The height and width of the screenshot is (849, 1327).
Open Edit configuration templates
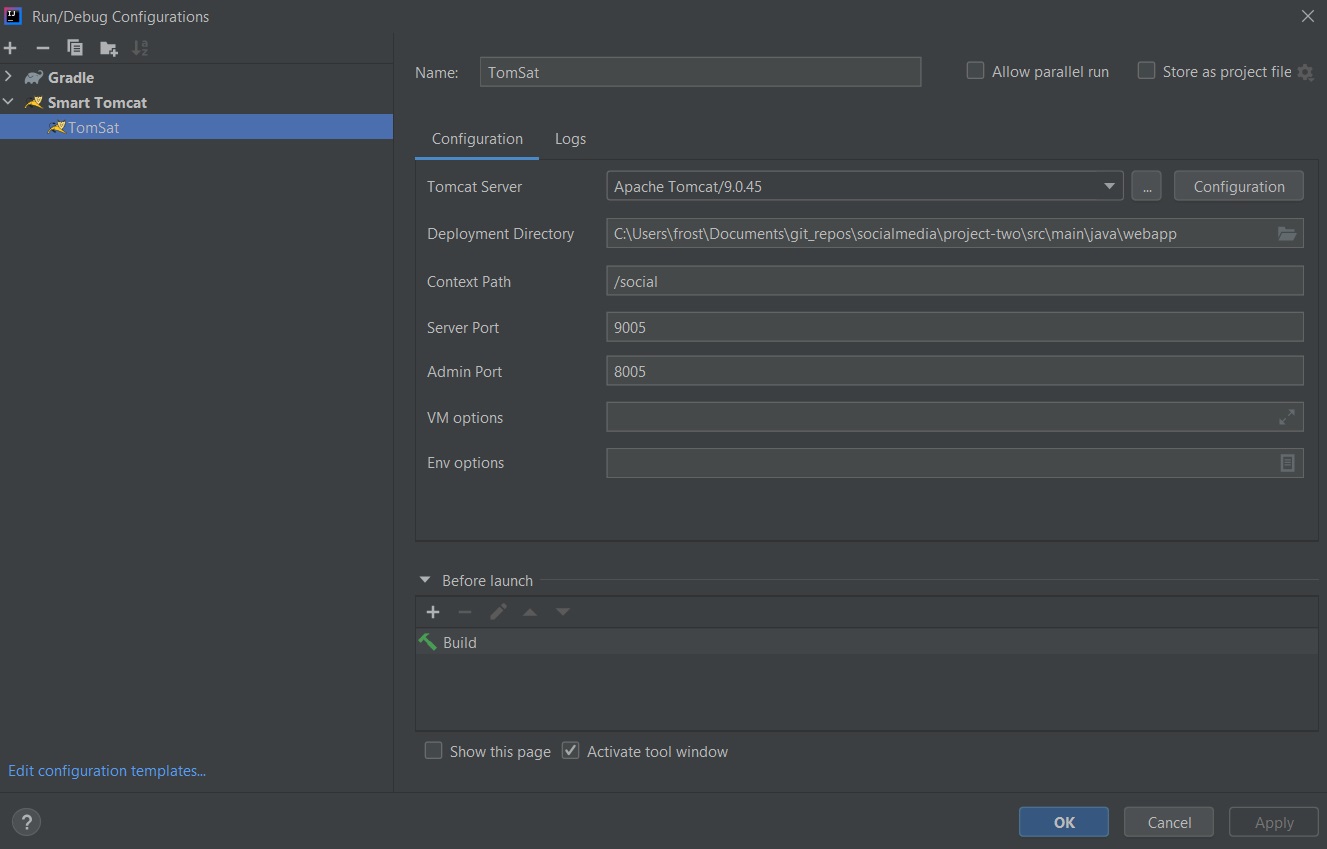point(106,770)
